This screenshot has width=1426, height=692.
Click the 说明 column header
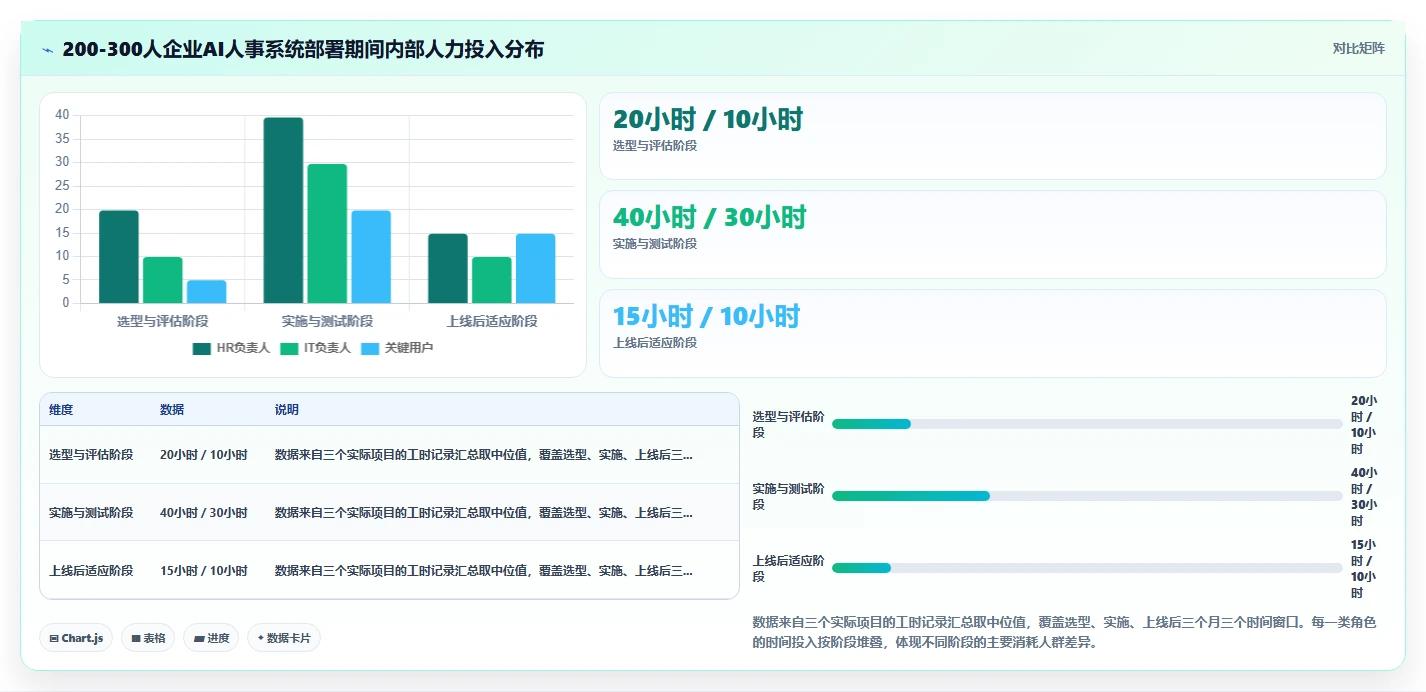(287, 410)
